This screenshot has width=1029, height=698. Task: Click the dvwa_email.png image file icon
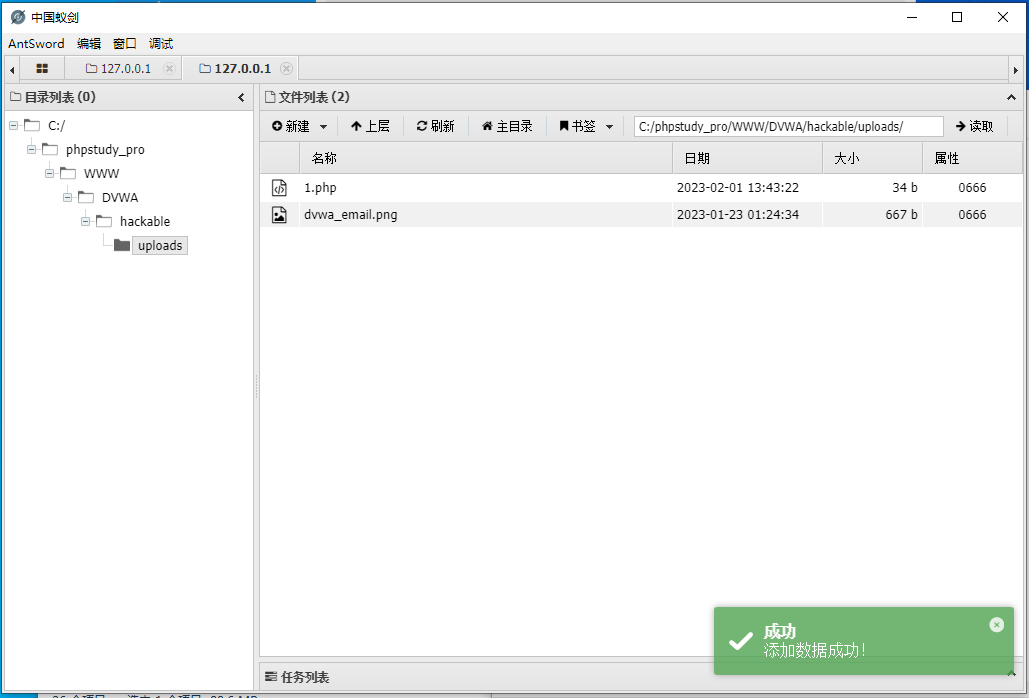[x=280, y=215]
